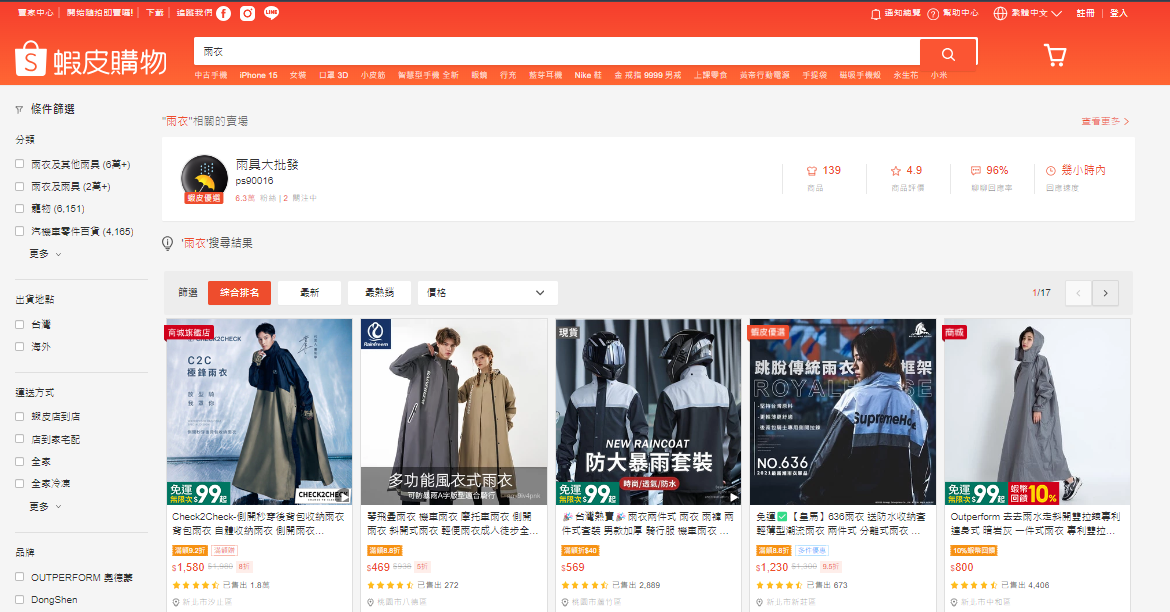Select the 最新 sort tab
1170x612 pixels.
coord(310,293)
